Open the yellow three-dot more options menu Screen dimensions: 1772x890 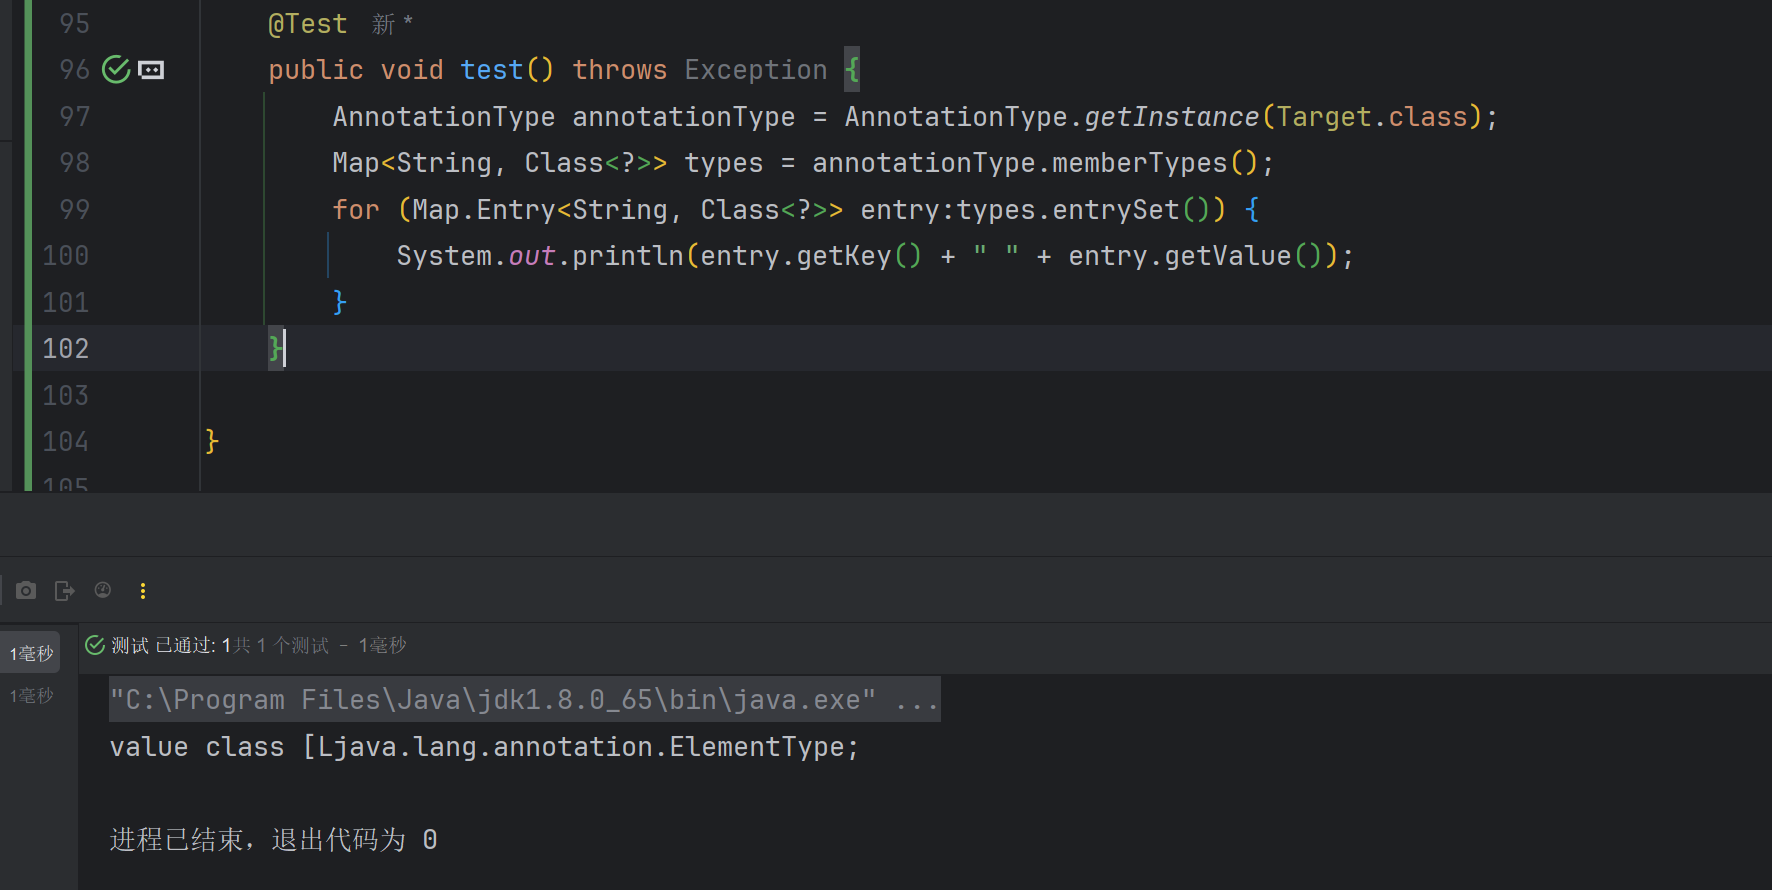143,591
